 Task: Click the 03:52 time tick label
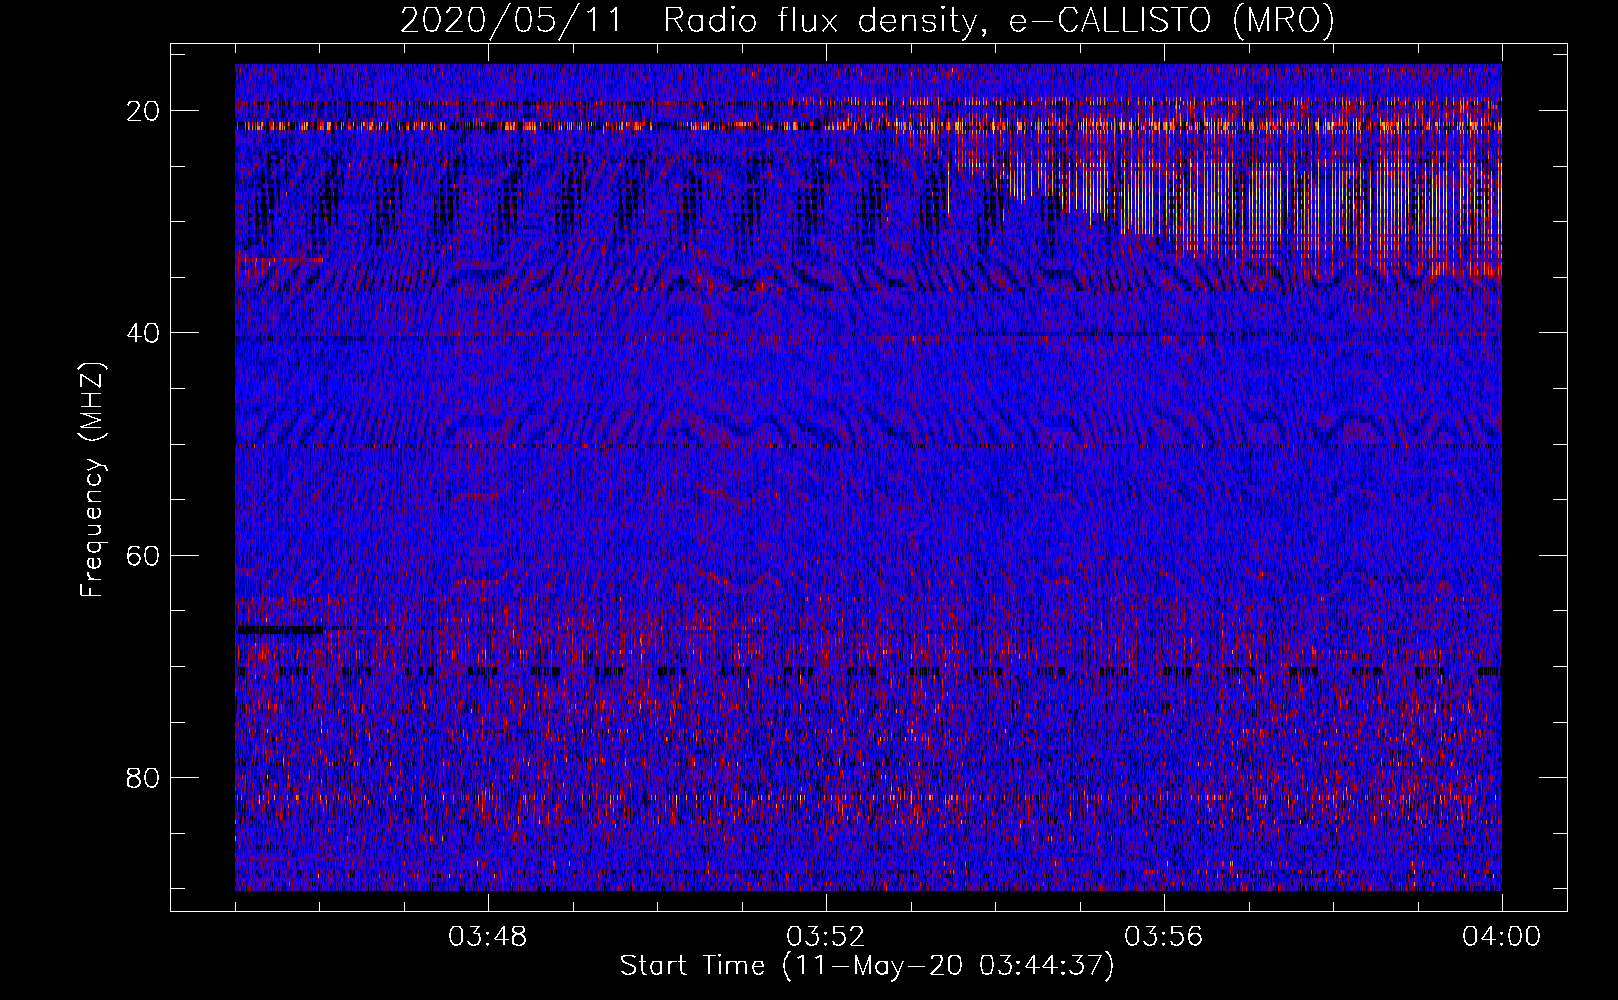(826, 937)
